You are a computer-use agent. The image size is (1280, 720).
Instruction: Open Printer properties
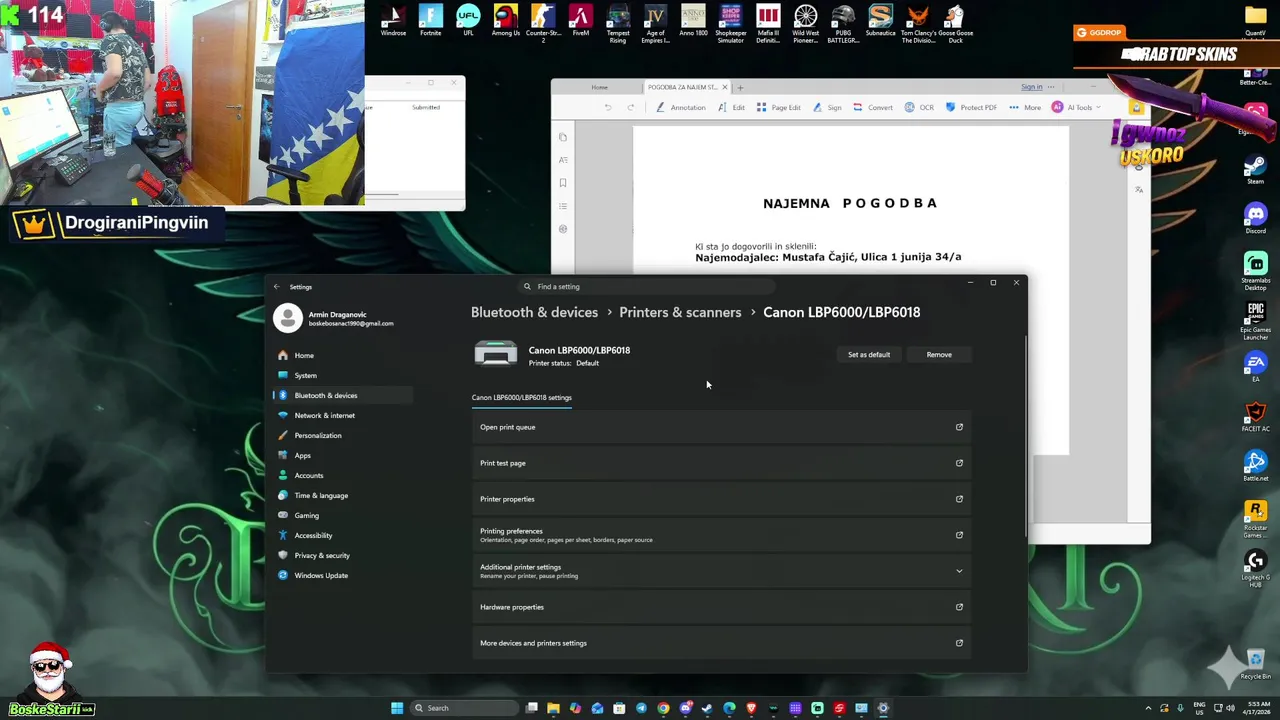[722, 499]
